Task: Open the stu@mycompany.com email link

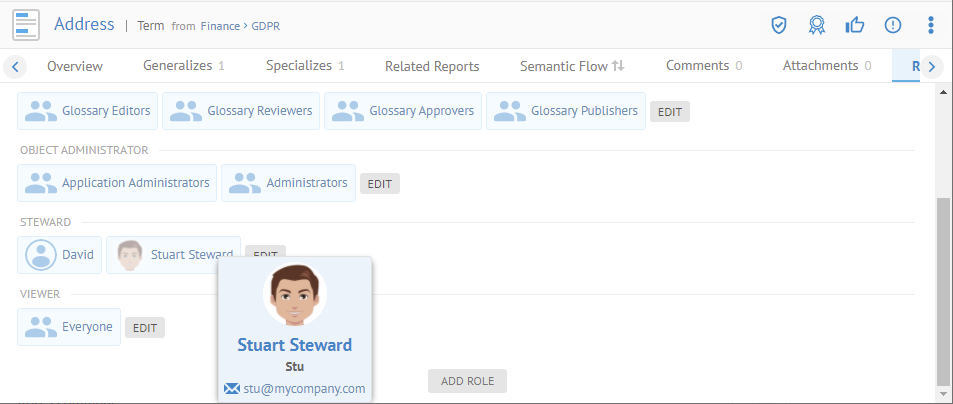Action: (x=305, y=389)
